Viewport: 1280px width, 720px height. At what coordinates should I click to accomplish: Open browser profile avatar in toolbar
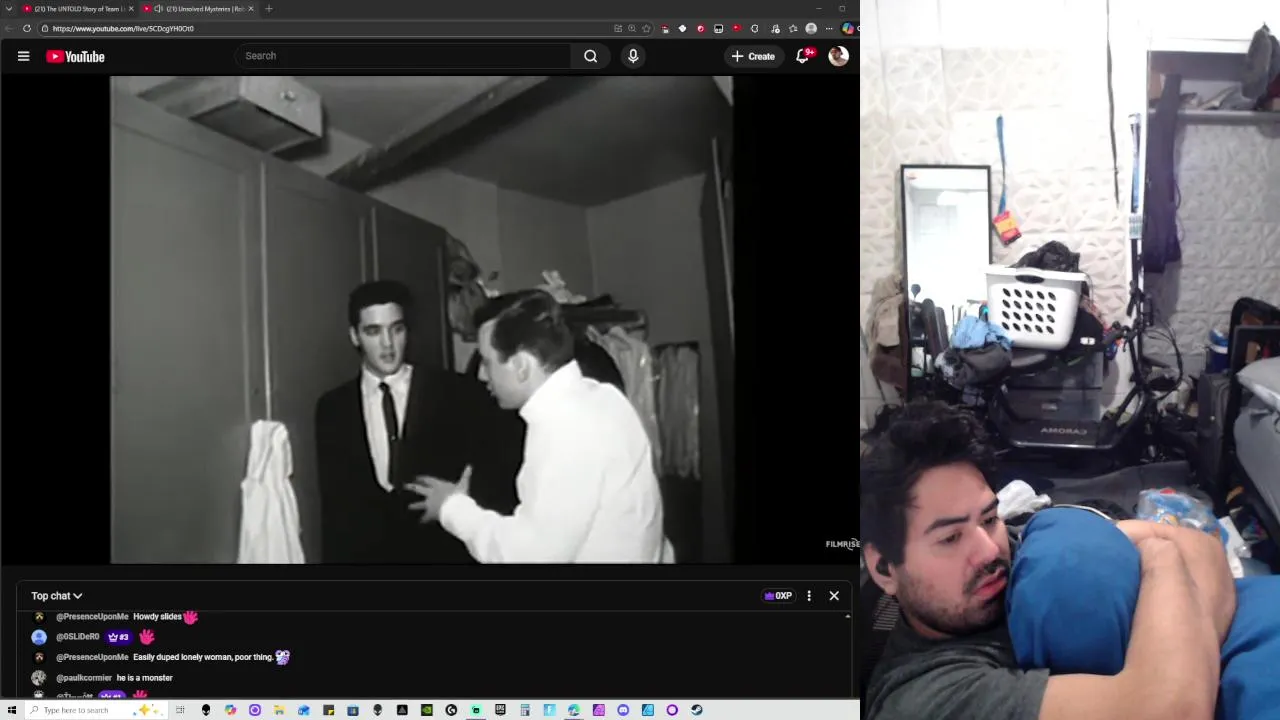811,28
